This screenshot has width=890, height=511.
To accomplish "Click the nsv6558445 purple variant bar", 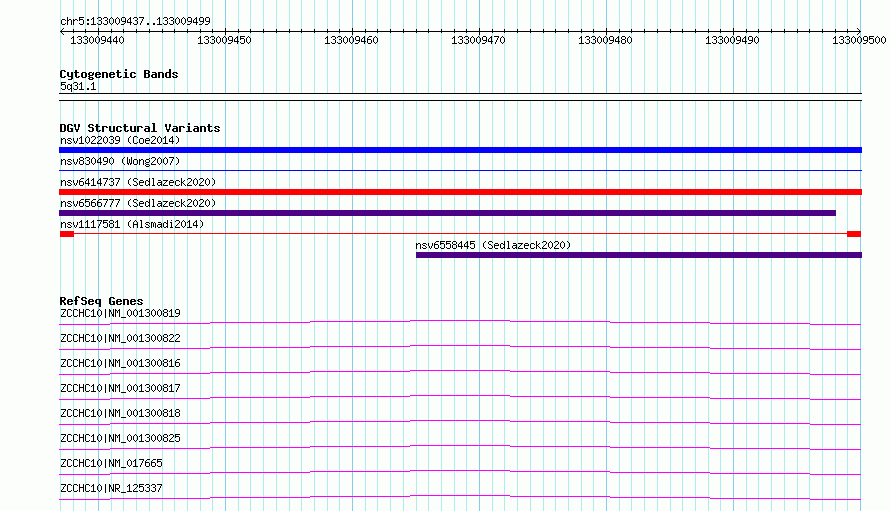I will 639,255.
